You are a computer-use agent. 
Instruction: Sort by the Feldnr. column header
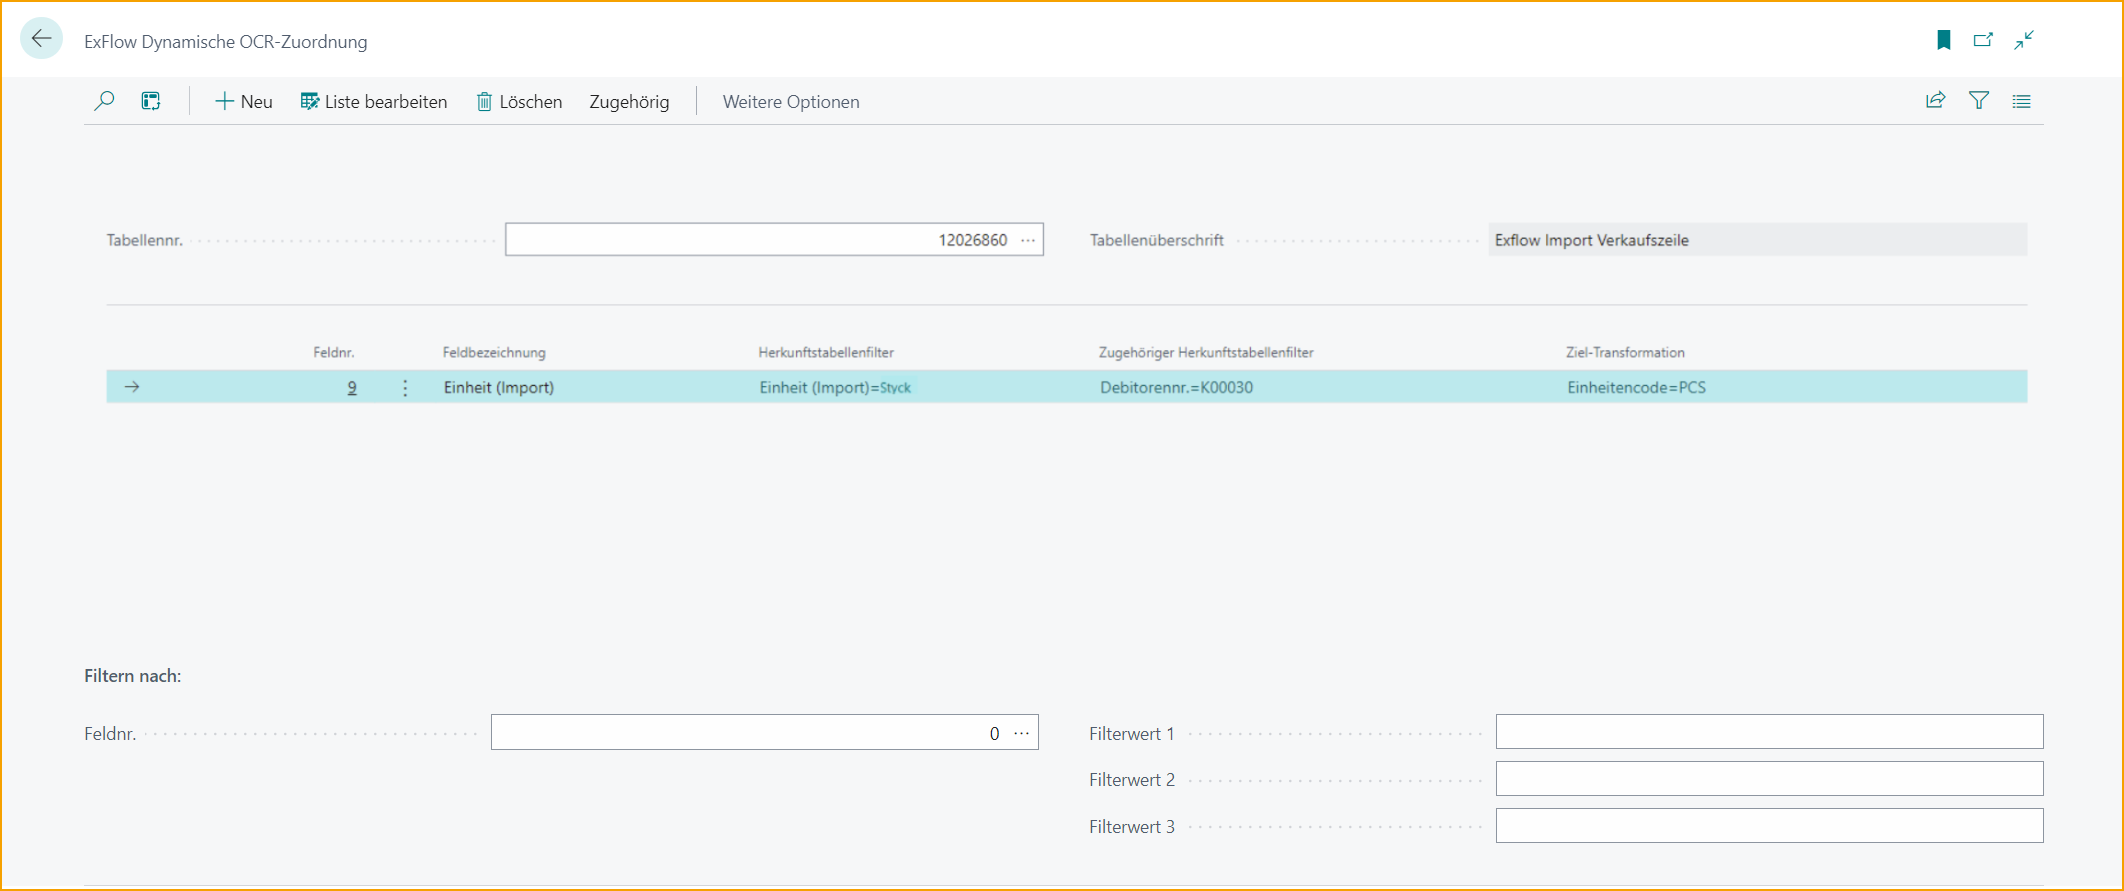click(334, 352)
